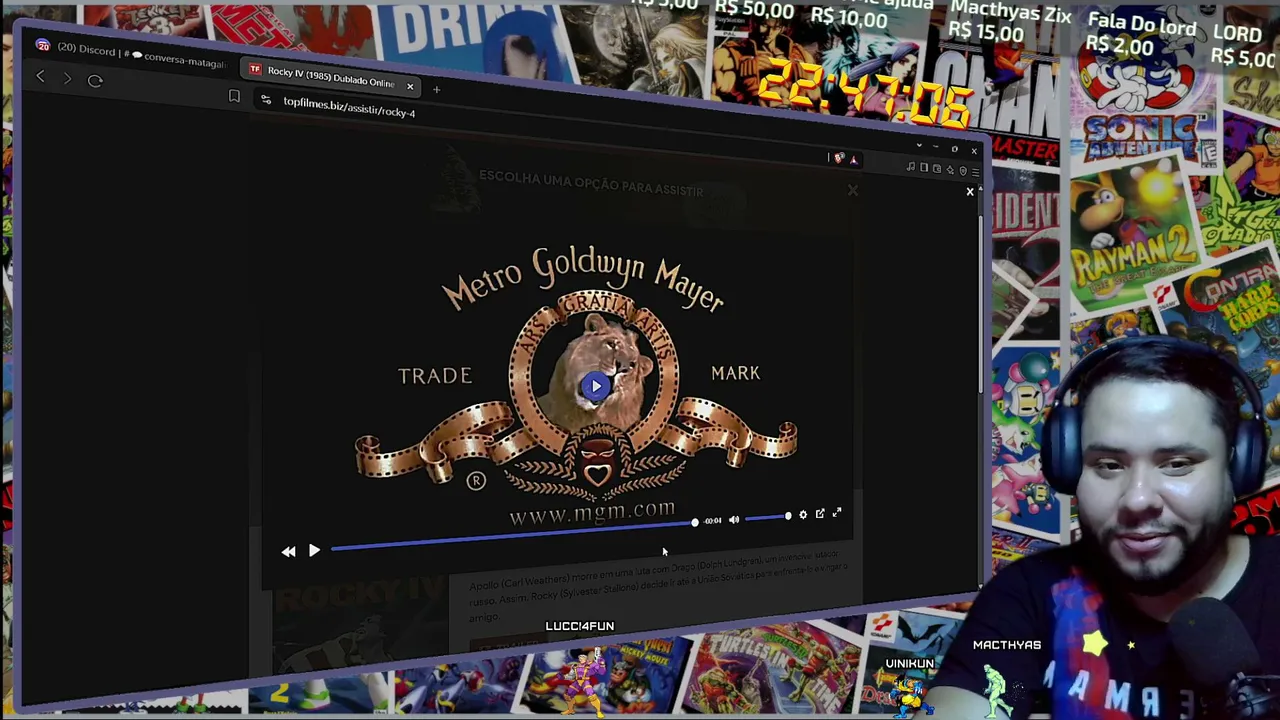Click play in the player control bar
The height and width of the screenshot is (720, 1280).
[314, 550]
